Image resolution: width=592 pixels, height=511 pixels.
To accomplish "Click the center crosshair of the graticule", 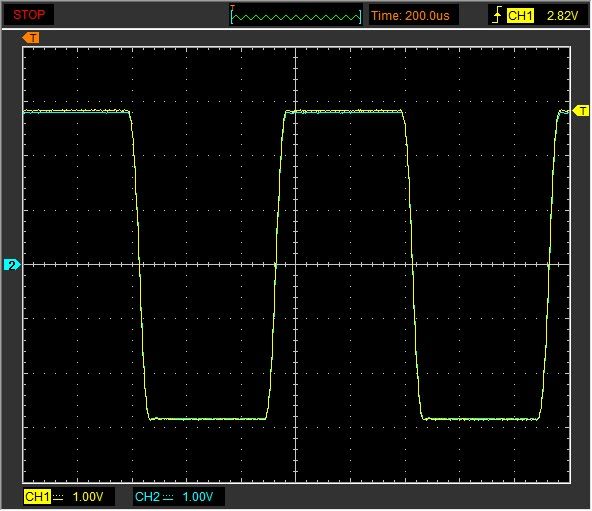I will point(296,265).
